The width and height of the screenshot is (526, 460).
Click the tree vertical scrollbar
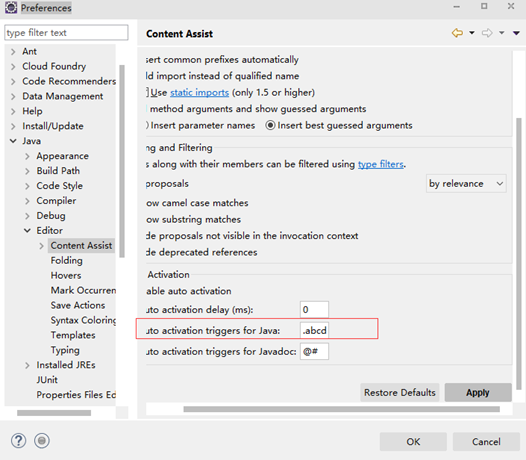(x=122, y=161)
